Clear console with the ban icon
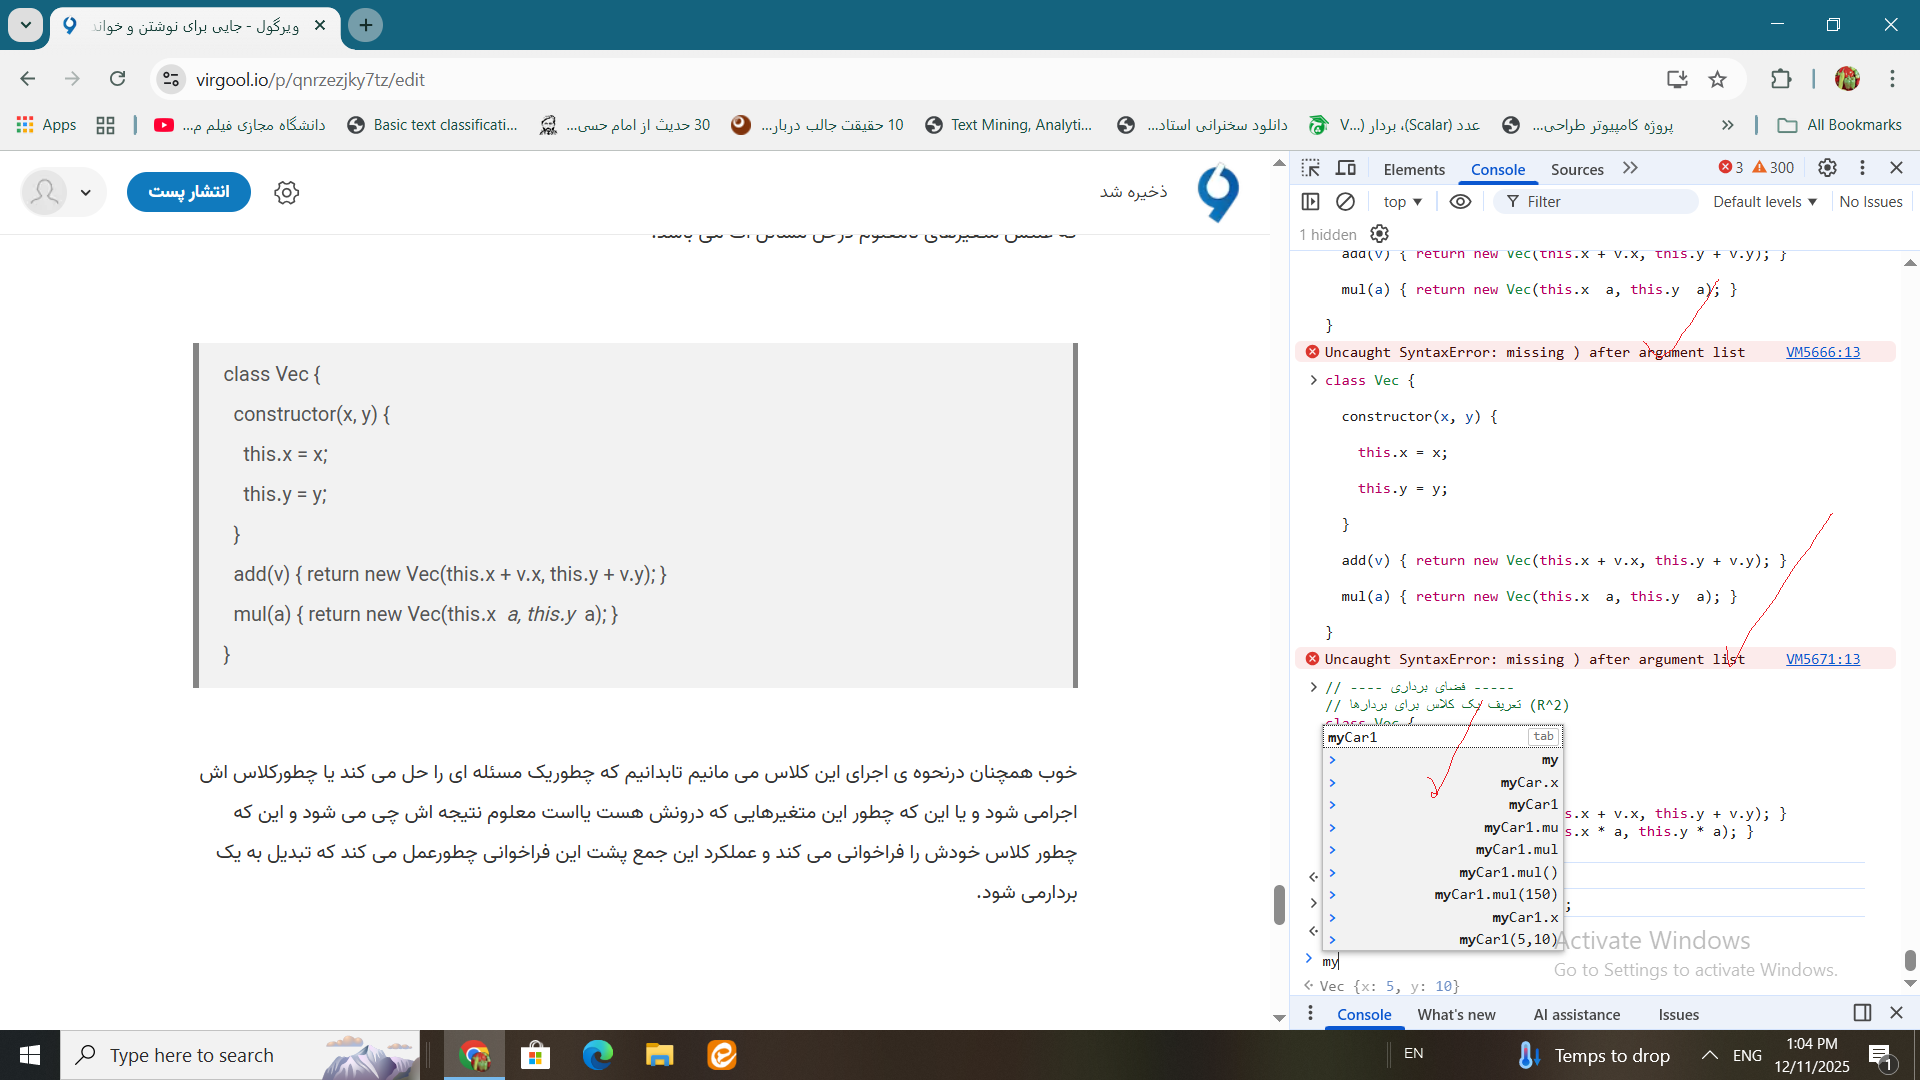The width and height of the screenshot is (1920, 1080). (x=1345, y=202)
